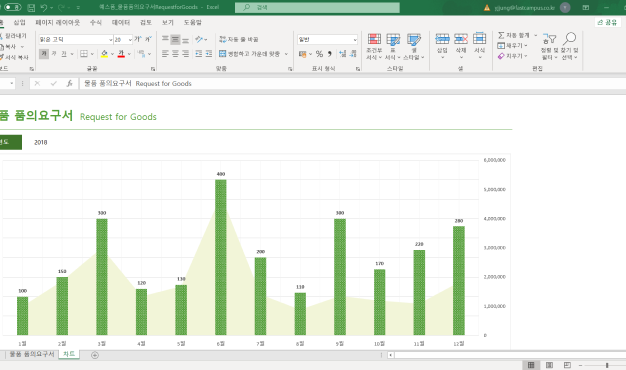Open the Insert tab (삽입)
Screen dimensions: 626x370
pyautogui.click(x=19, y=22)
